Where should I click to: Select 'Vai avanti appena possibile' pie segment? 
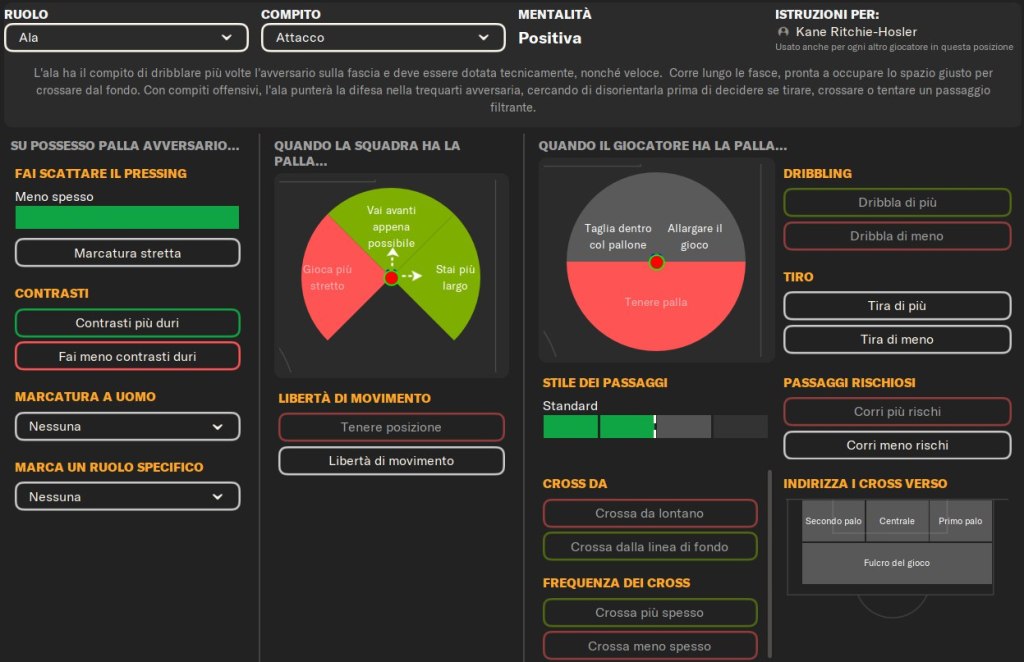pyautogui.click(x=391, y=220)
